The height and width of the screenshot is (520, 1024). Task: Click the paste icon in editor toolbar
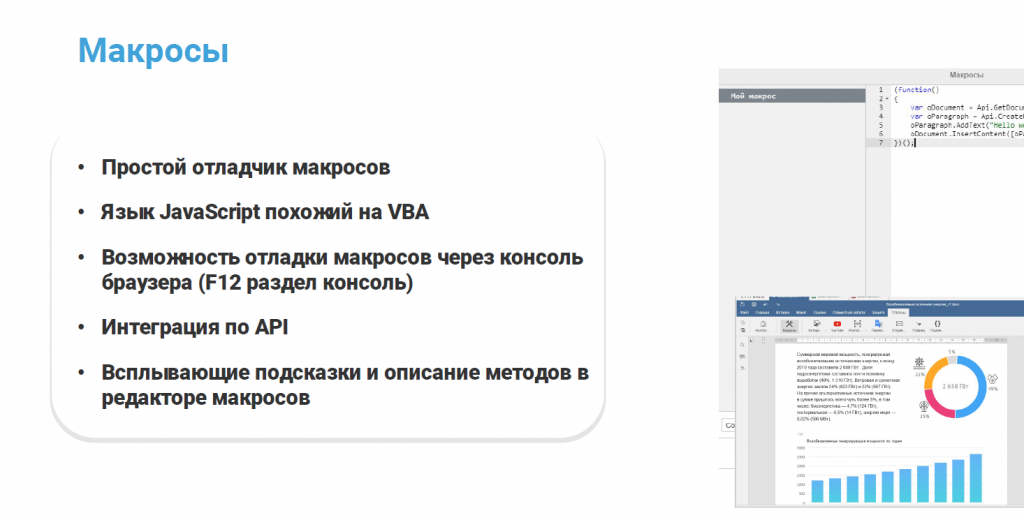(x=743, y=330)
